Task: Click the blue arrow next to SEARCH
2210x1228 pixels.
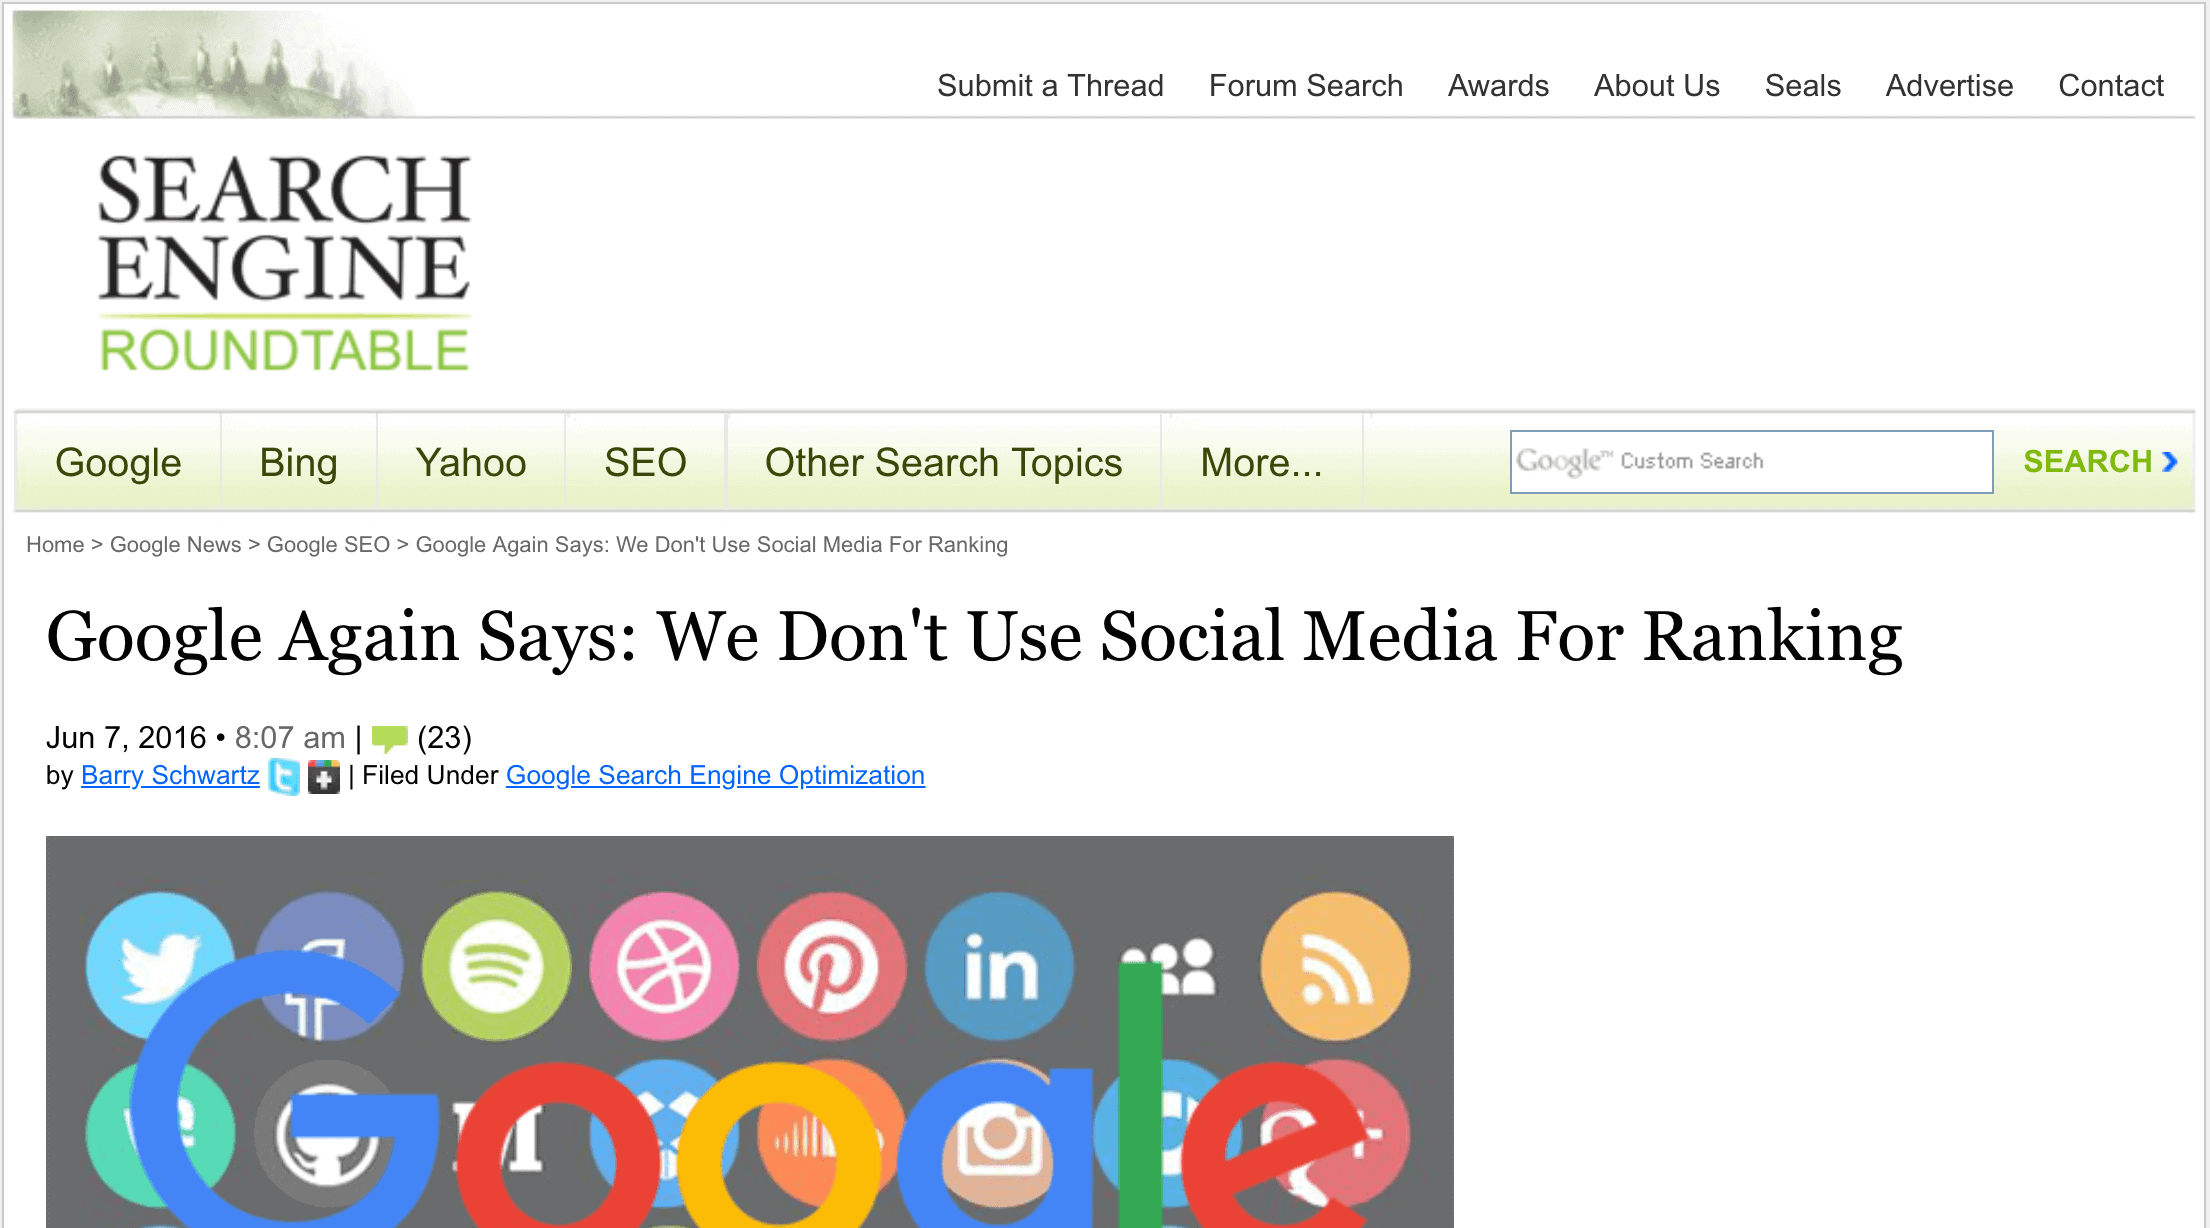Action: pos(2169,462)
